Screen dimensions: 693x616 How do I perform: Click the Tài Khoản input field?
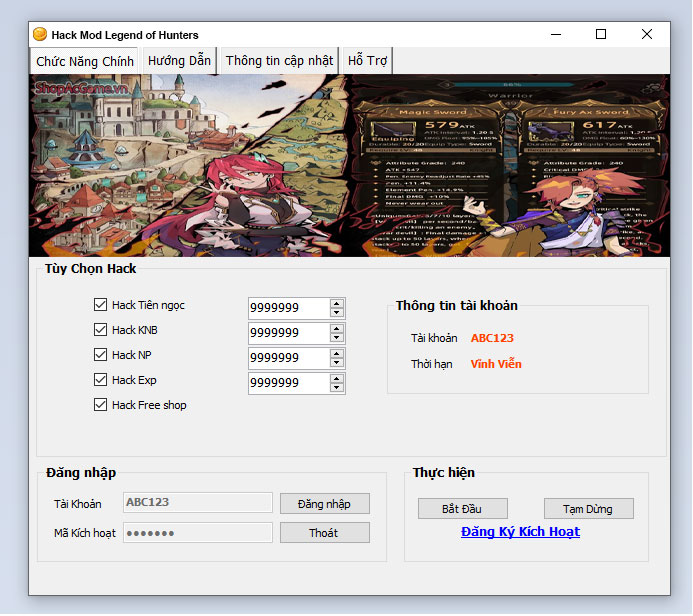click(198, 503)
